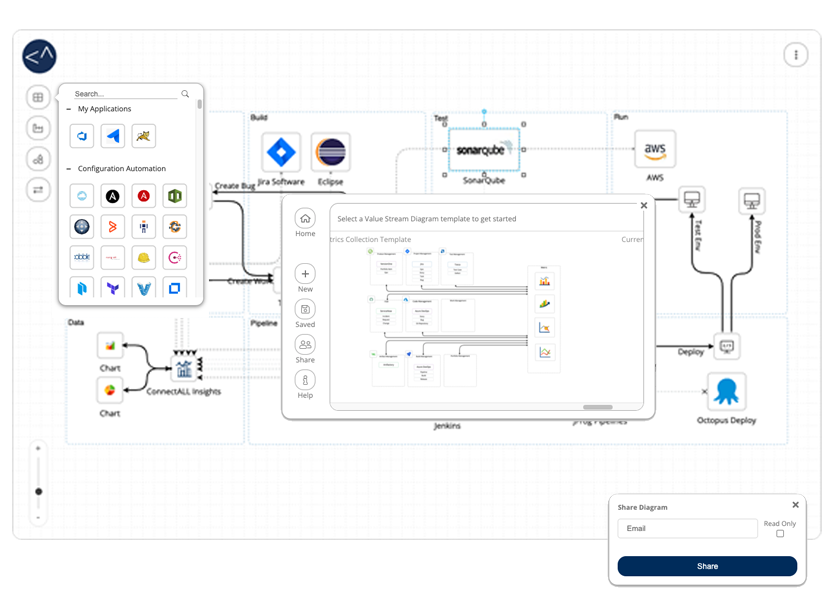
Task: Click the 'Create Bug' connector label
Action: click(x=235, y=186)
